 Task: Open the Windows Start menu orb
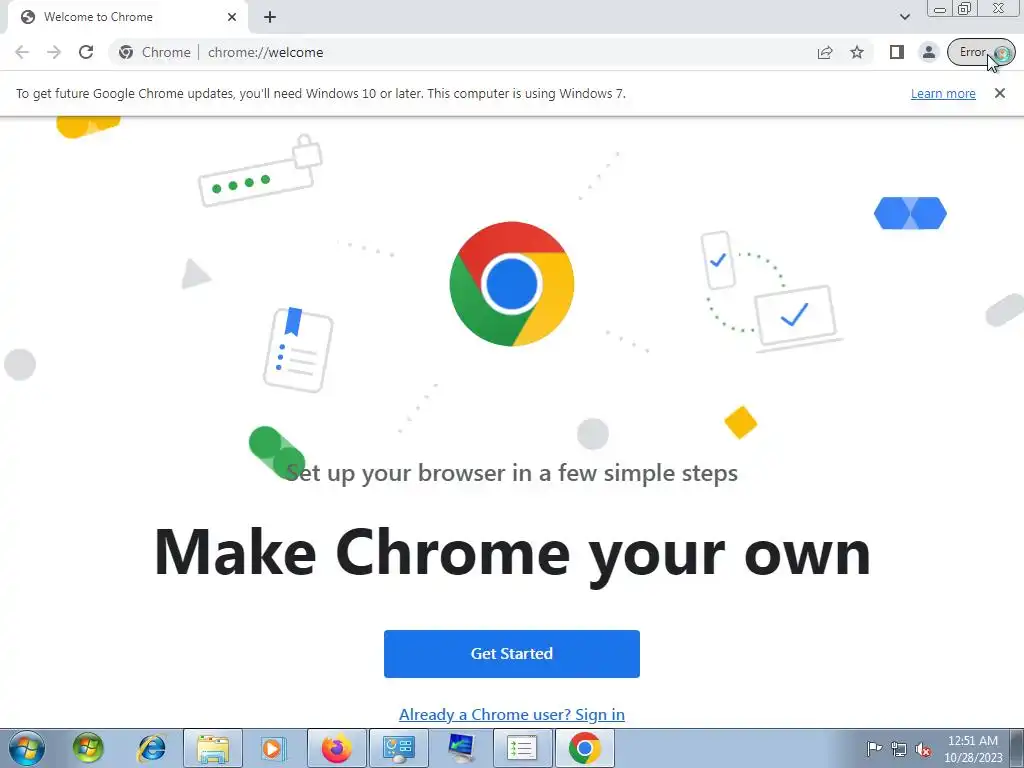[27, 748]
